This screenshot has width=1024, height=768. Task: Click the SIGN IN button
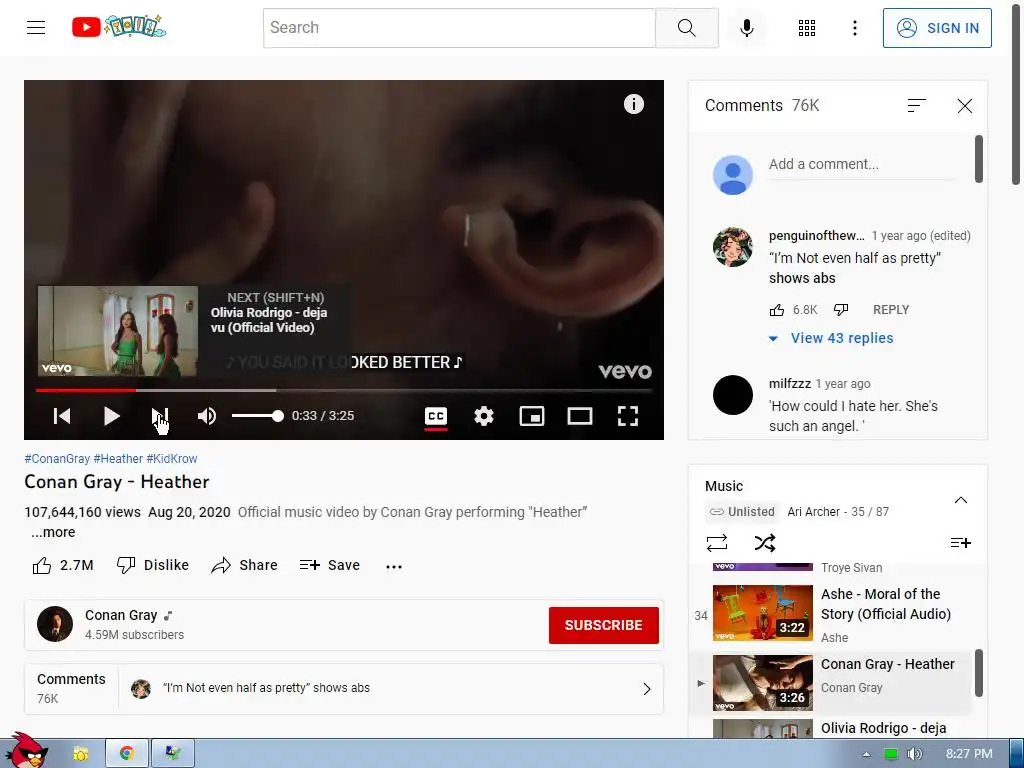pyautogui.click(x=936, y=28)
